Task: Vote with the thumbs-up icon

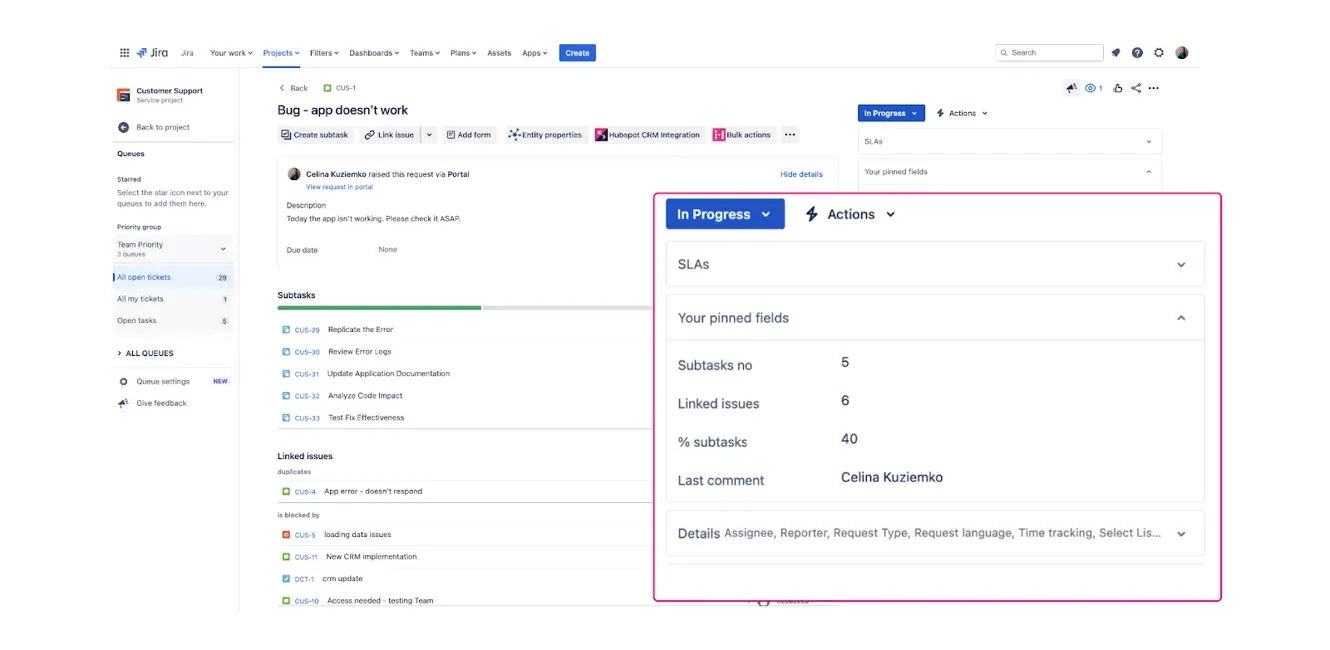Action: pyautogui.click(x=1117, y=88)
